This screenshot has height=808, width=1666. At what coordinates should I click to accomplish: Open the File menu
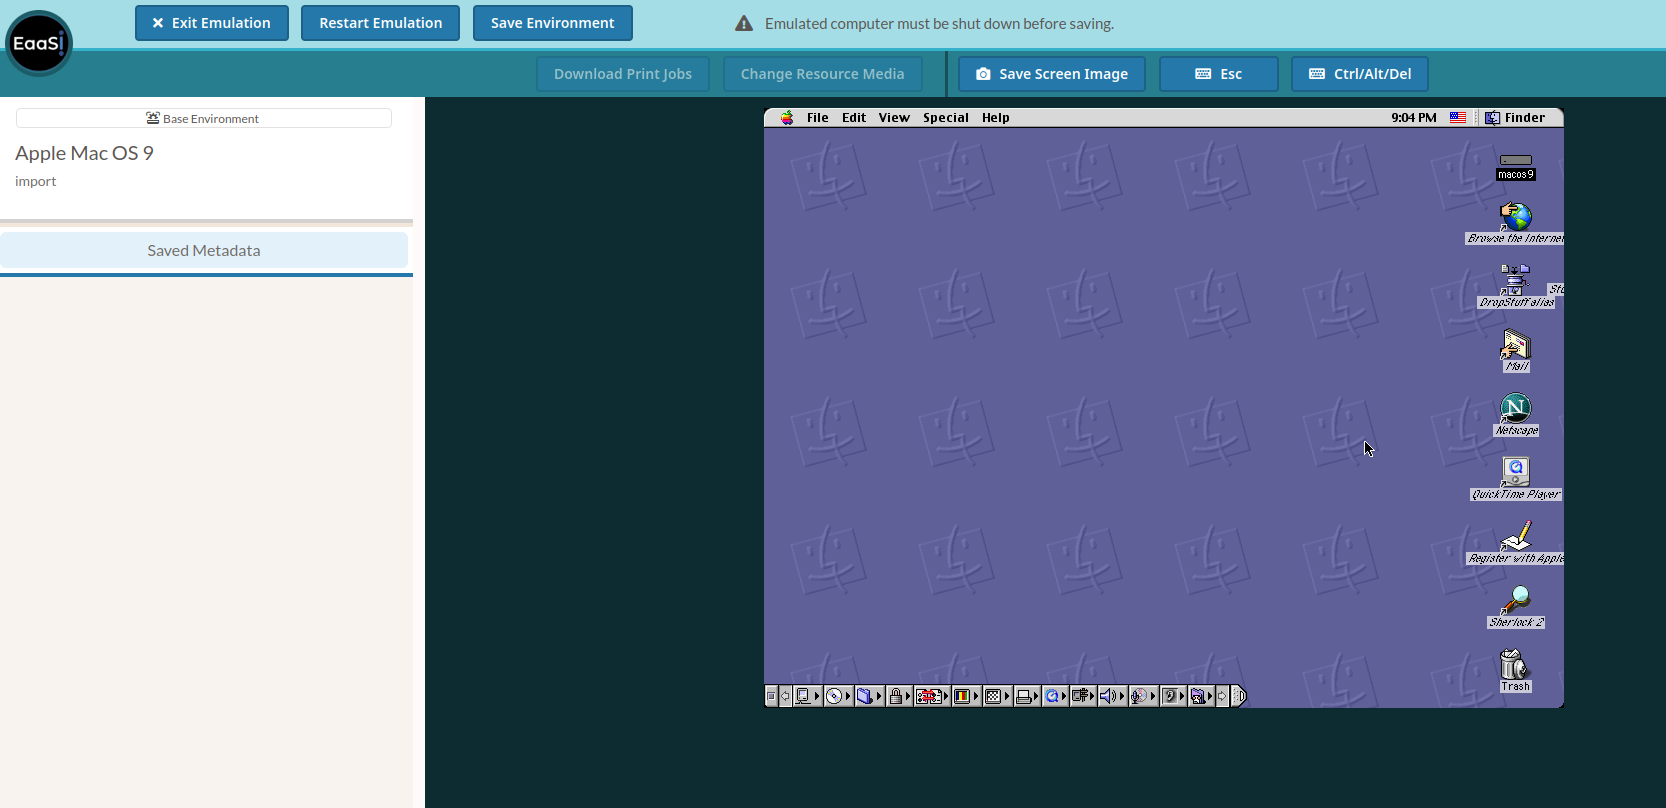click(818, 117)
